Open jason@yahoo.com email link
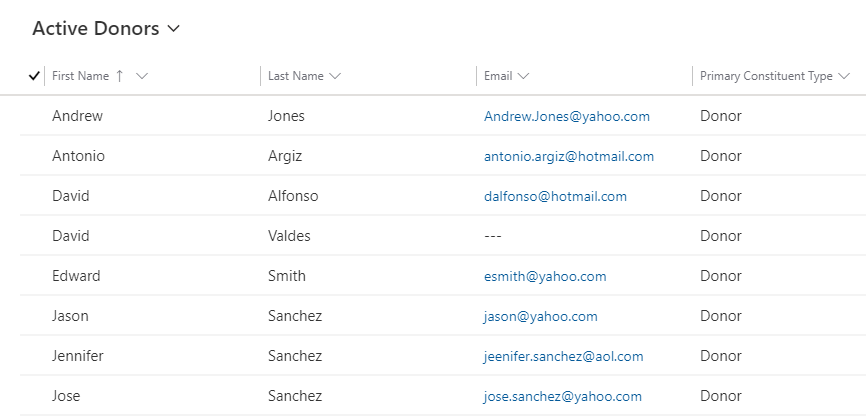 (540, 316)
